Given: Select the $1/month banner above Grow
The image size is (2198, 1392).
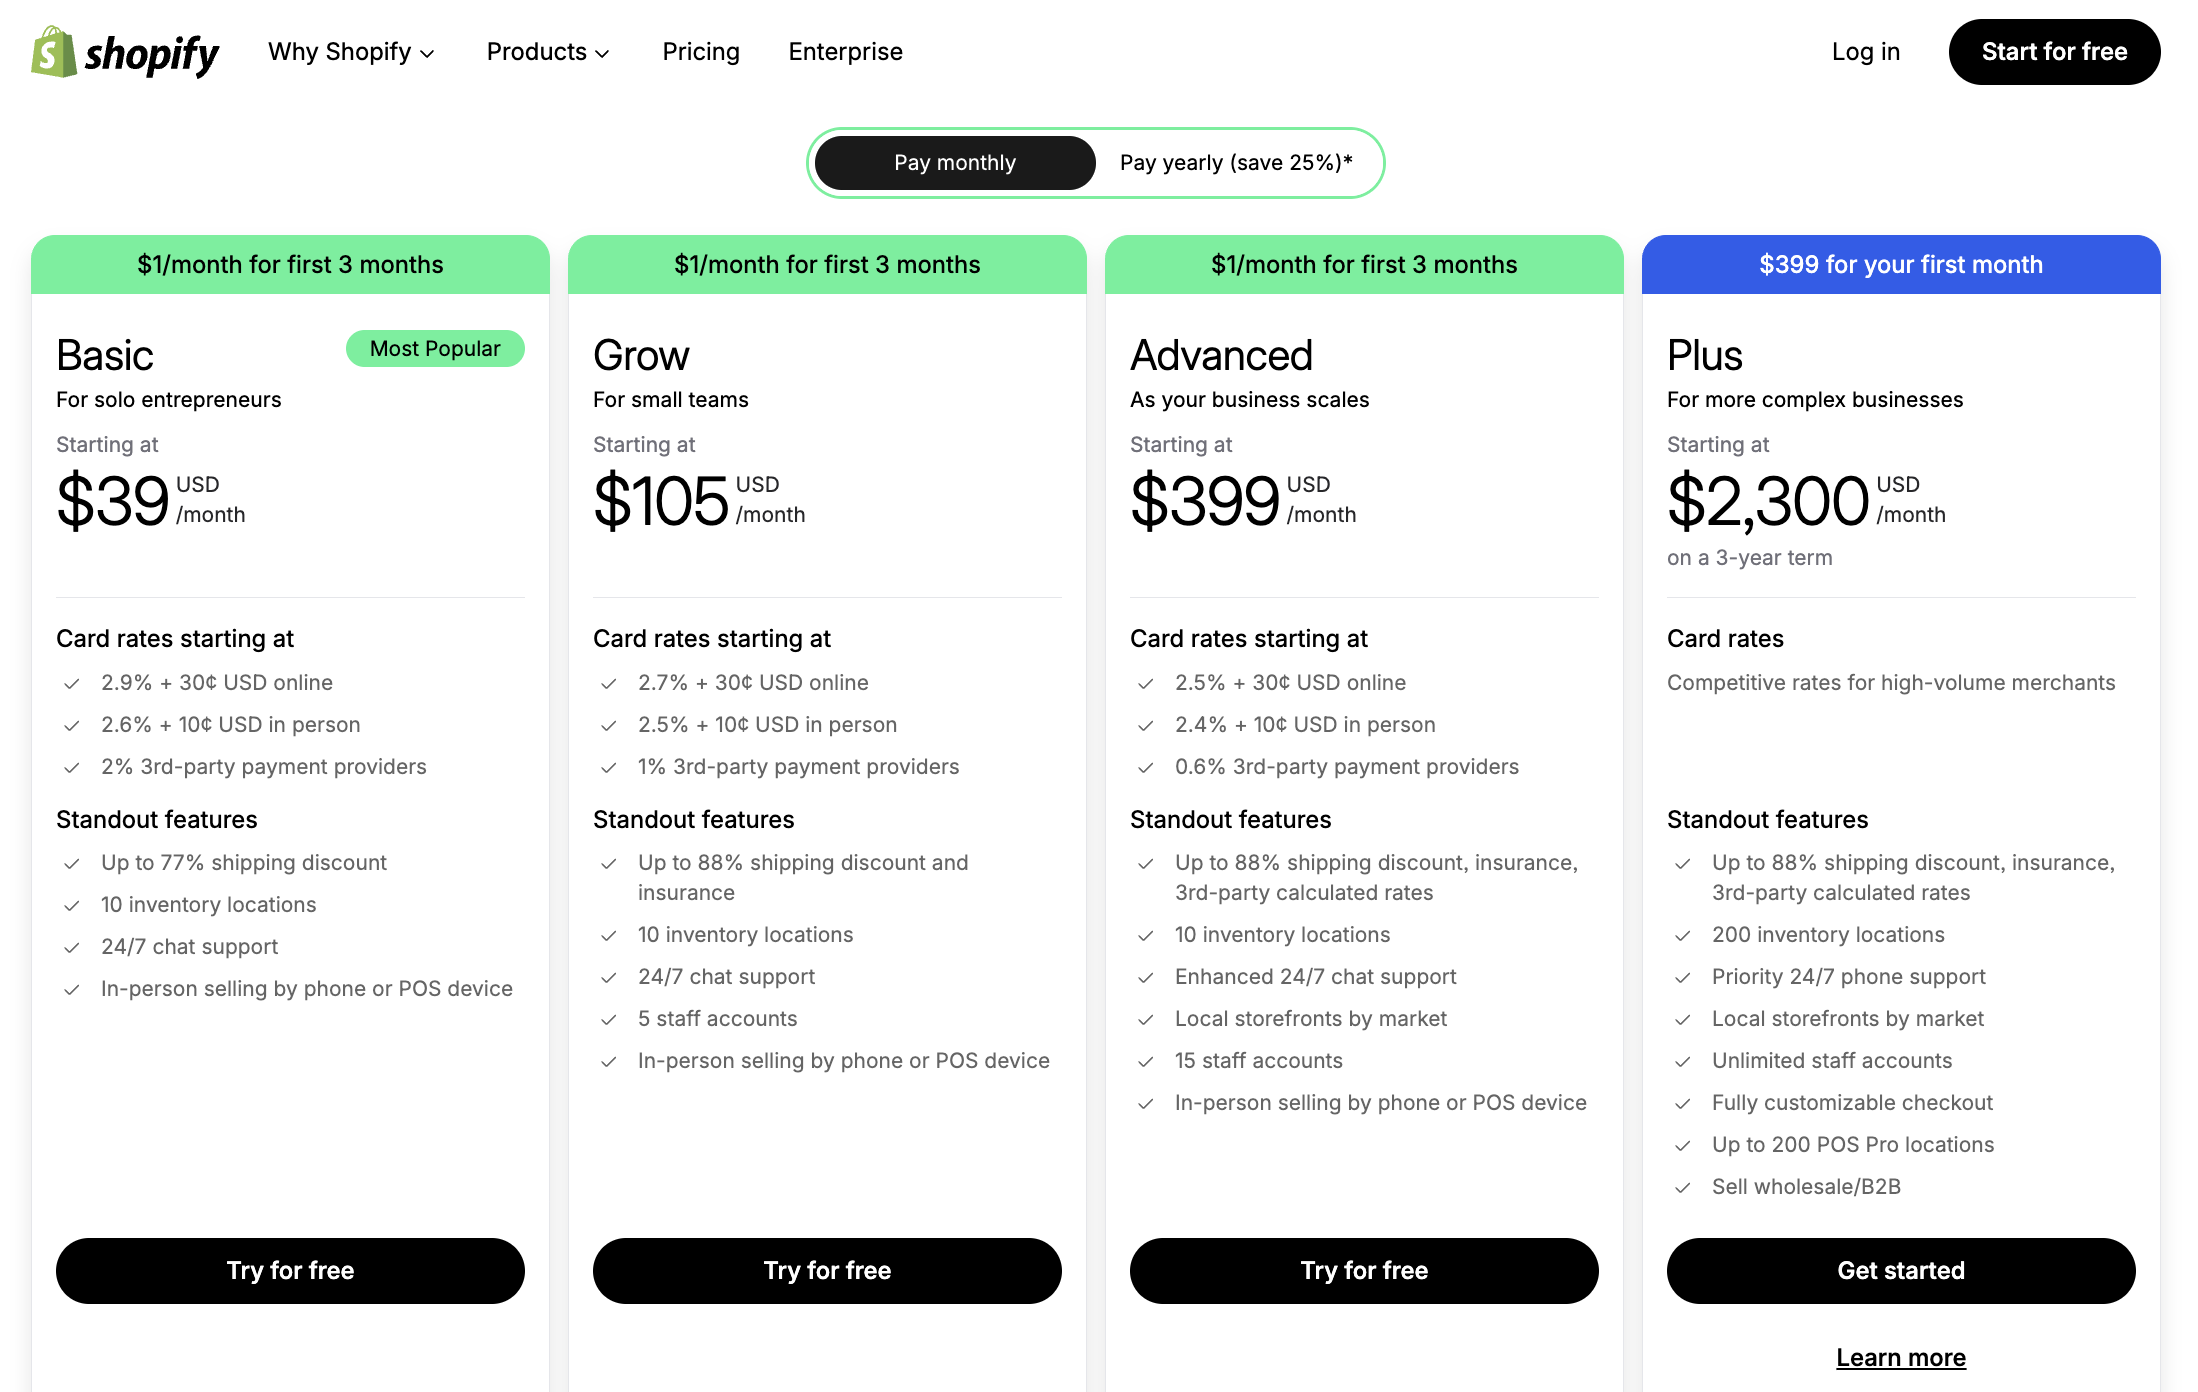Looking at the screenshot, I should 827,264.
